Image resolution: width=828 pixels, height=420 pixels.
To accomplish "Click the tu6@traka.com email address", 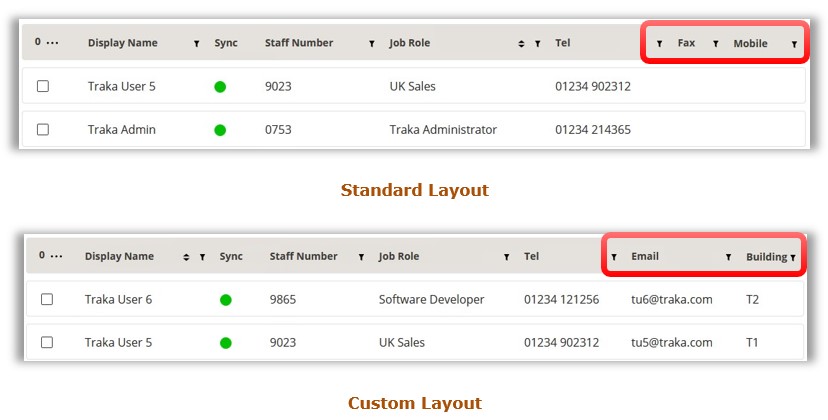I will click(x=671, y=300).
